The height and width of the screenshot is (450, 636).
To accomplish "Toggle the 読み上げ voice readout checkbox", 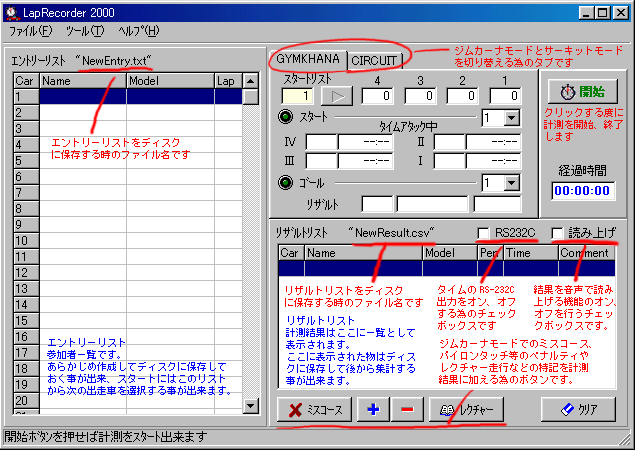I will point(558,233).
